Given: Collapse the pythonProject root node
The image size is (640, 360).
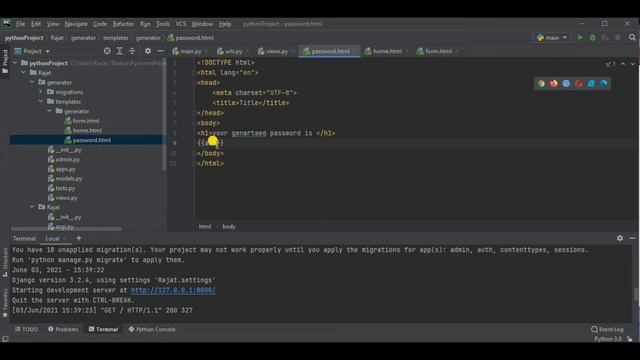Looking at the screenshot, I should (x=15, y=63).
